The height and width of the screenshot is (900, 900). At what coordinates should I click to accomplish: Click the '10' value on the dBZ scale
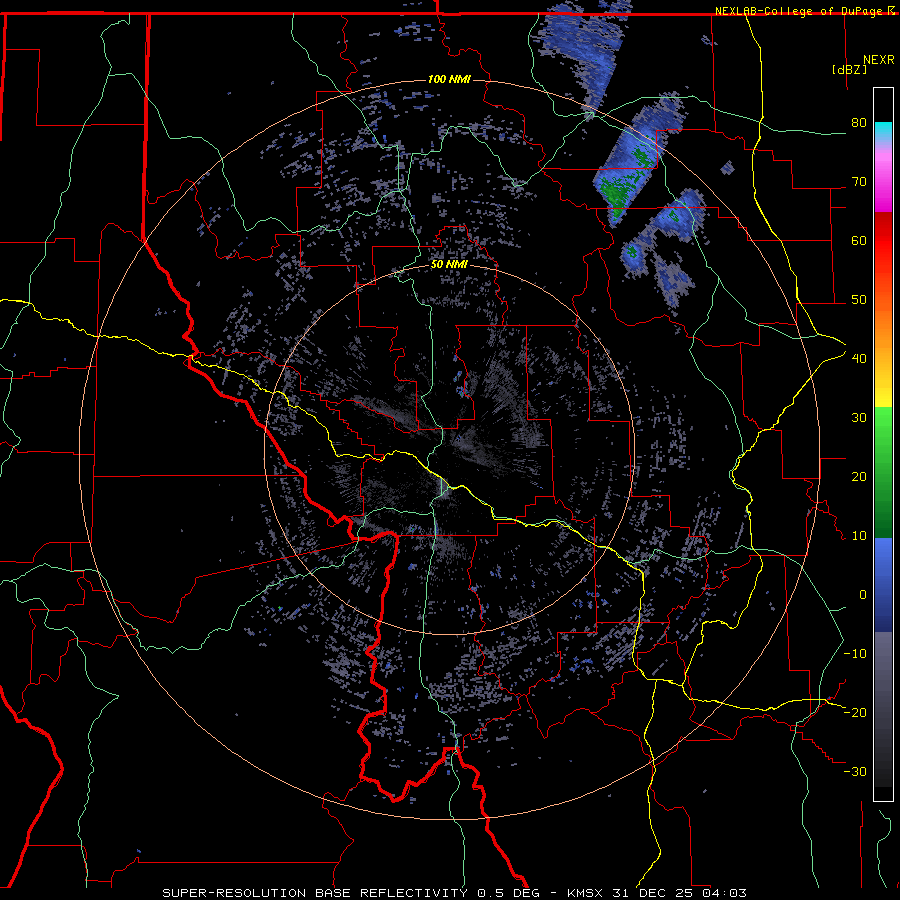tap(859, 536)
